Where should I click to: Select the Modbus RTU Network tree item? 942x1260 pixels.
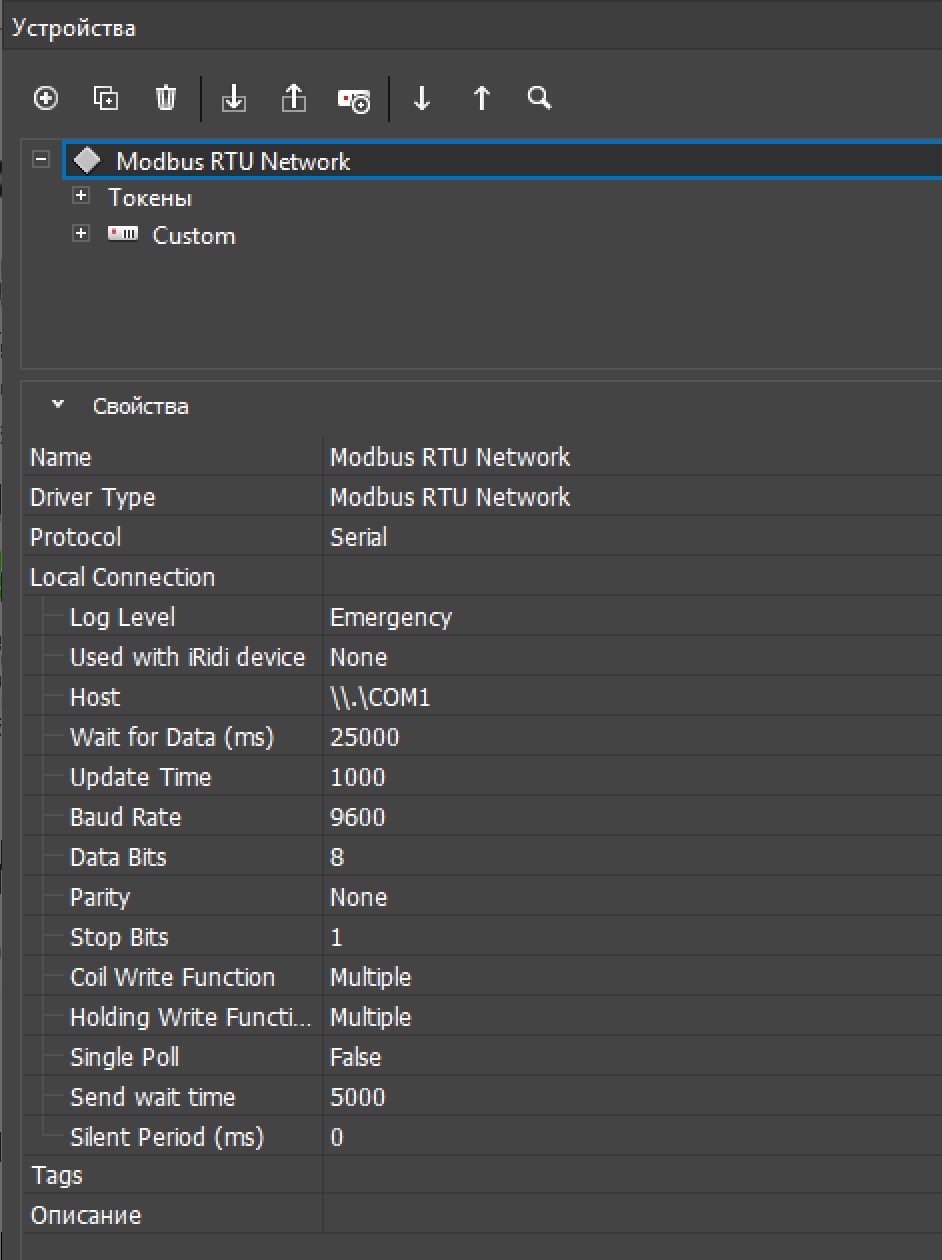click(x=232, y=161)
